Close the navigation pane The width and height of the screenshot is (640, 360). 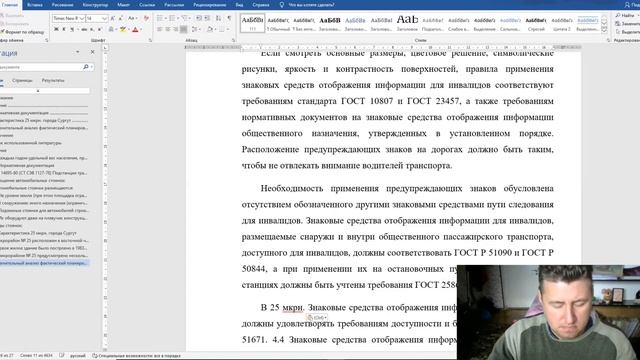point(93,52)
